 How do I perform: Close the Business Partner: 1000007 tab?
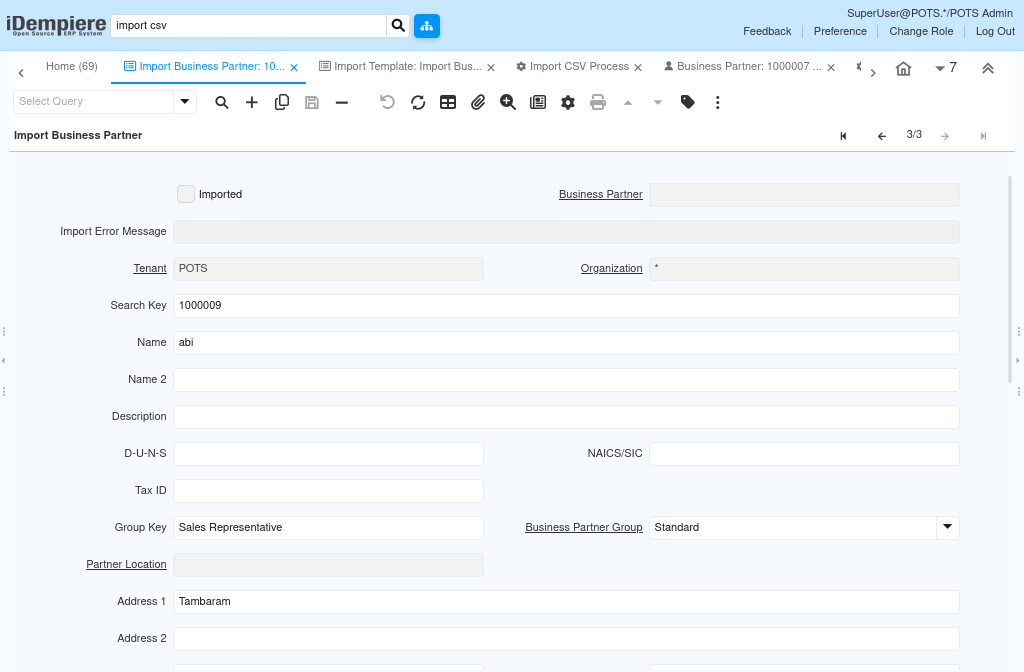pyautogui.click(x=831, y=67)
